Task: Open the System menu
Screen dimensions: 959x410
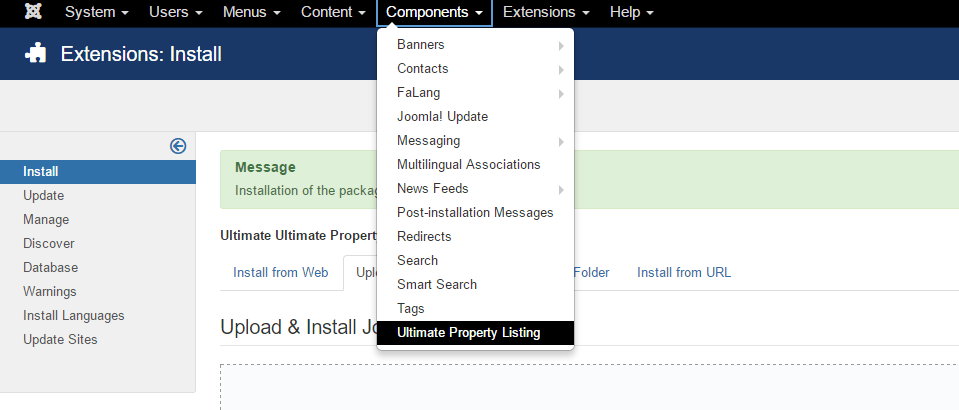Action: pyautogui.click(x=97, y=12)
